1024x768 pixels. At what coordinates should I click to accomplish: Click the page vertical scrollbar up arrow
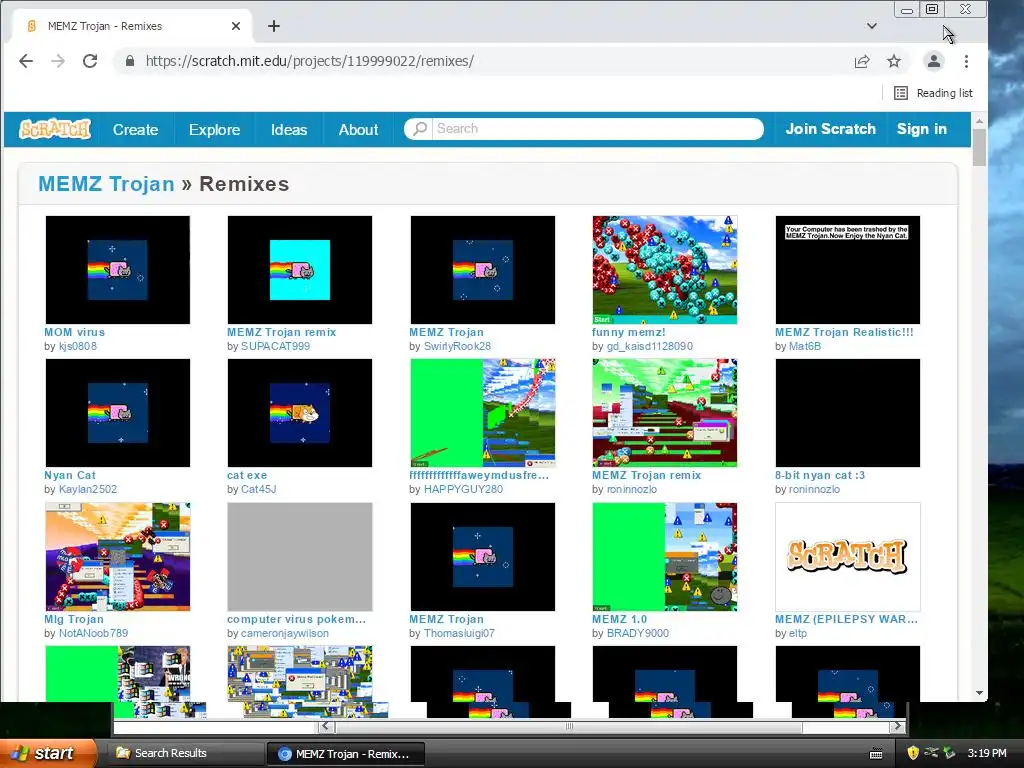click(x=979, y=121)
